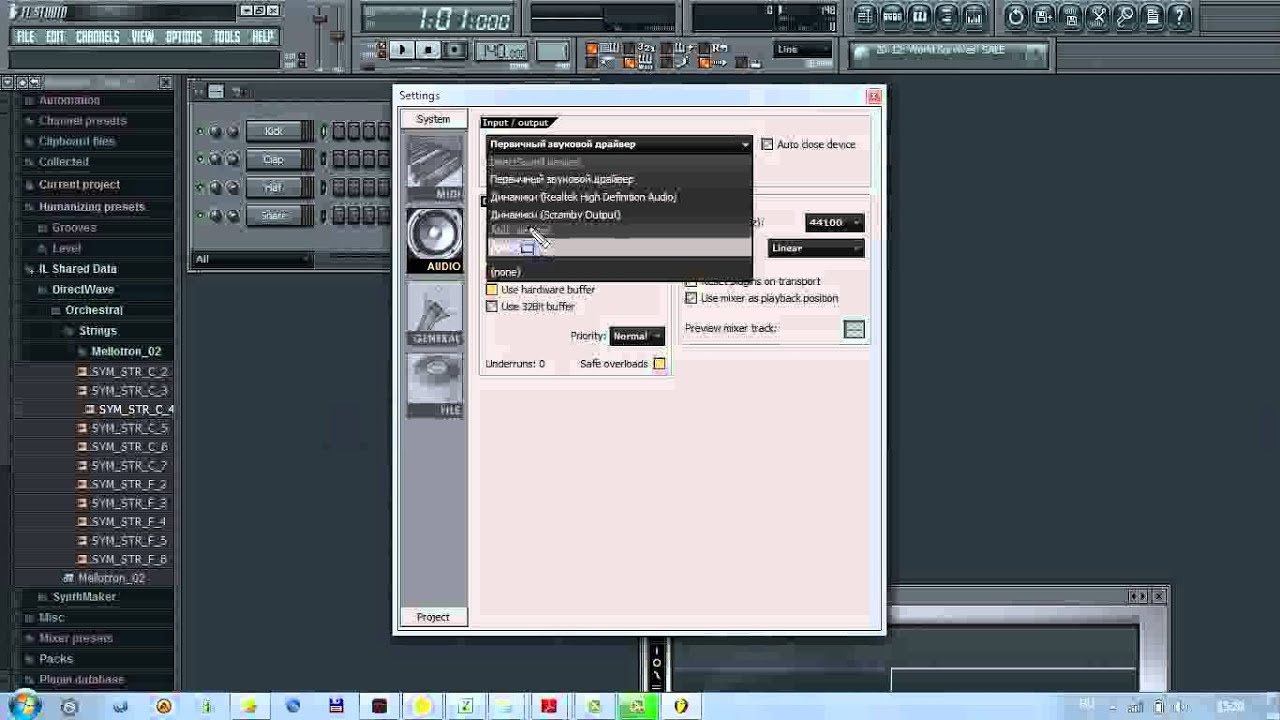Click the Kick channel button
This screenshot has height=720, width=1280.
pyautogui.click(x=274, y=132)
